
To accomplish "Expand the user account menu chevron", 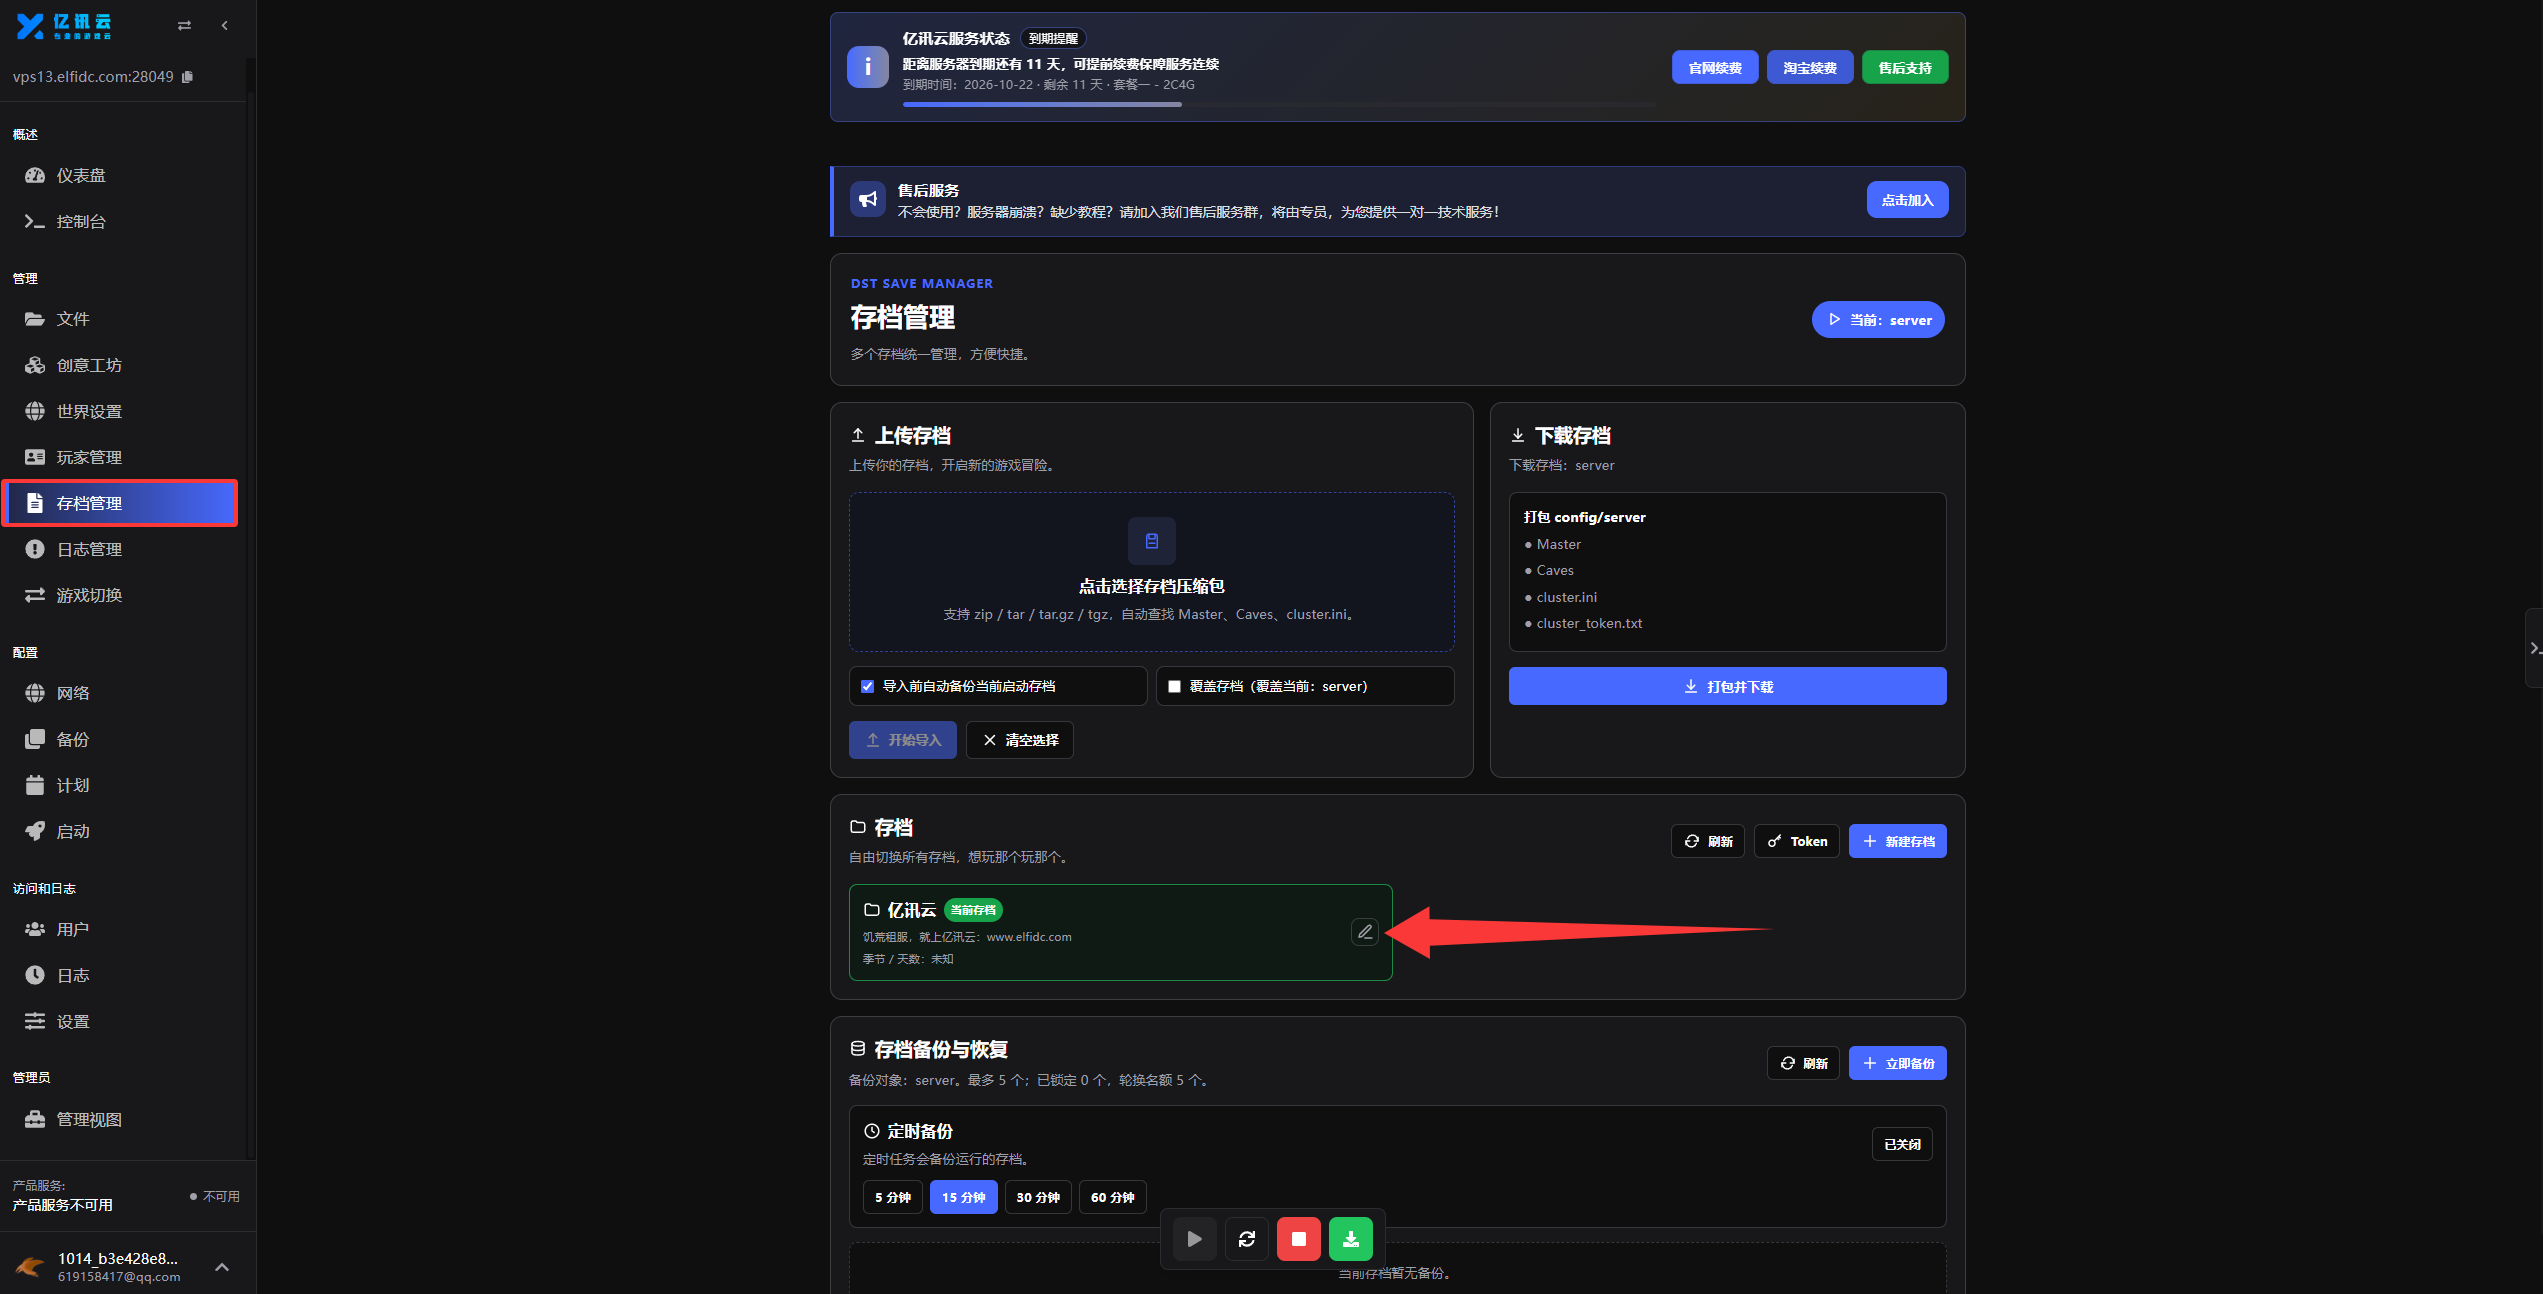I will pyautogui.click(x=222, y=1267).
